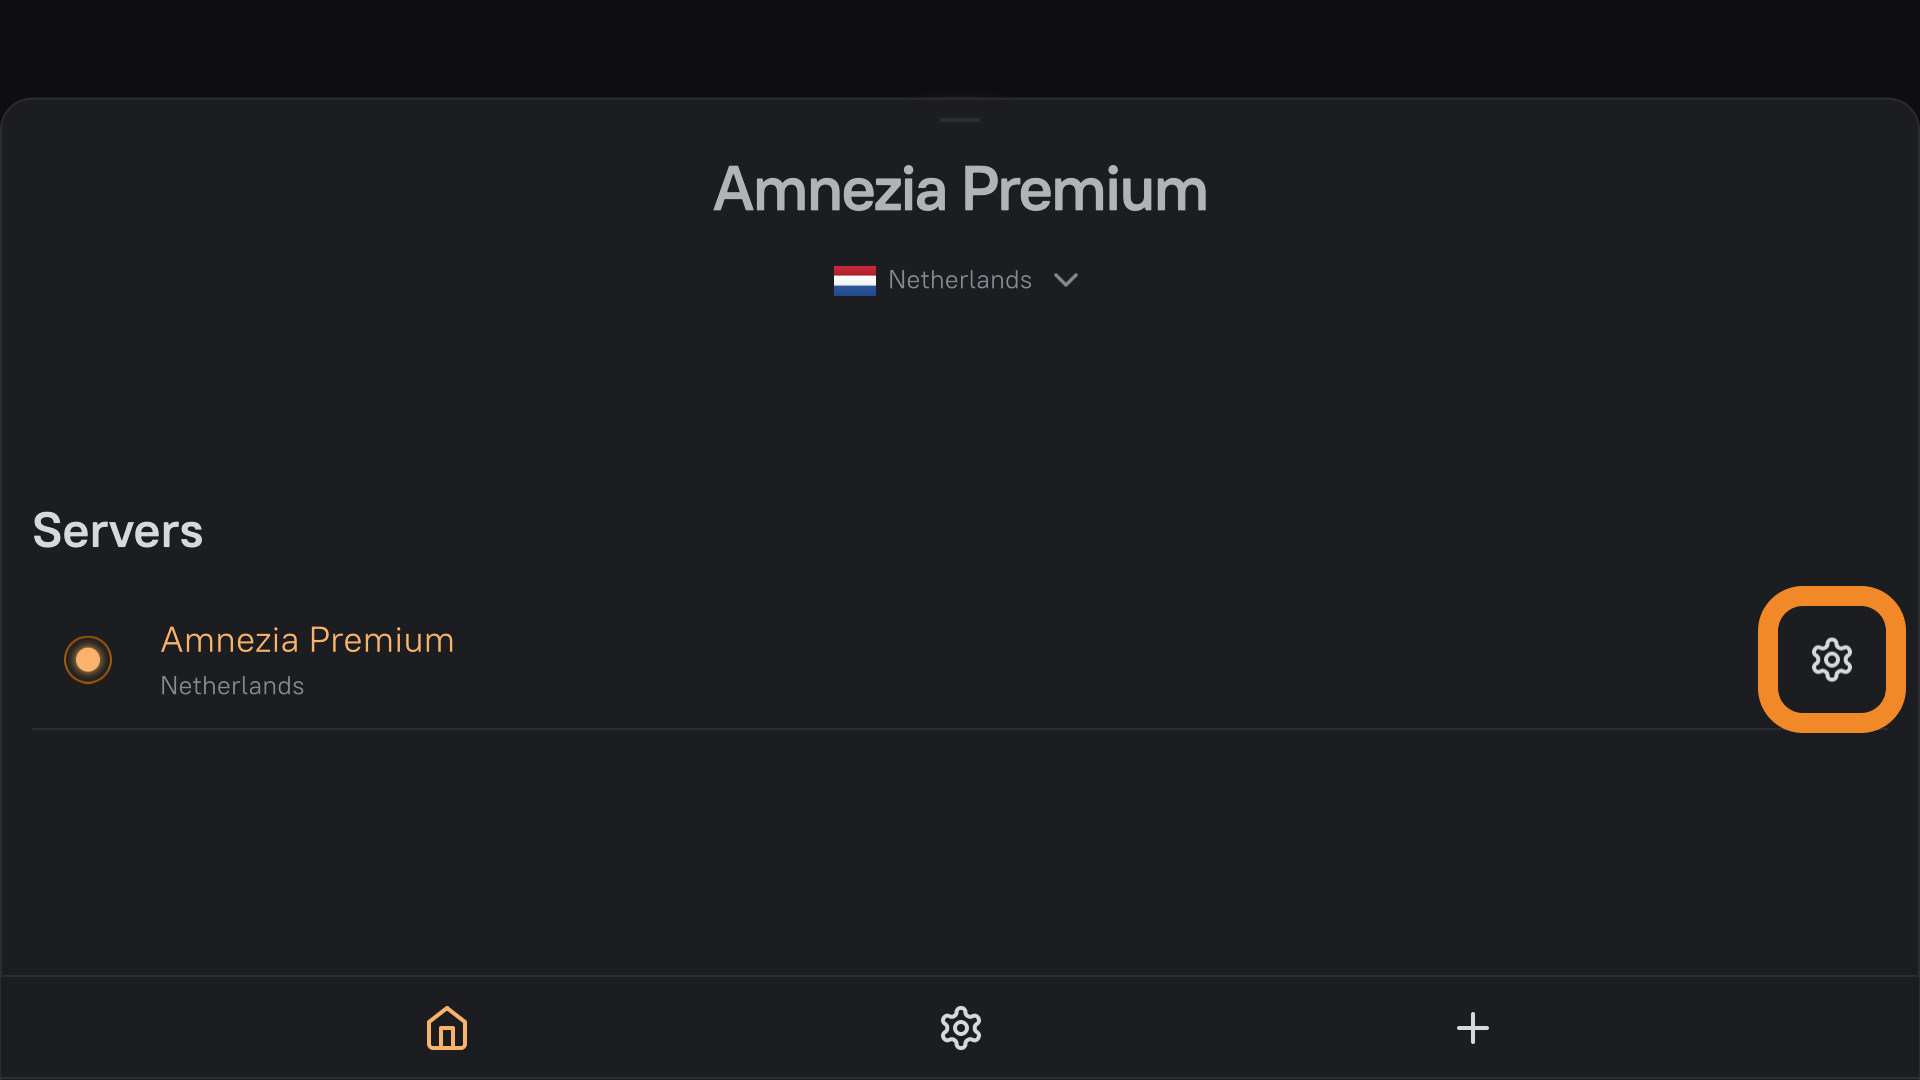Open settings for the Amnezia Premium server
The width and height of the screenshot is (1920, 1080).
[1831, 660]
